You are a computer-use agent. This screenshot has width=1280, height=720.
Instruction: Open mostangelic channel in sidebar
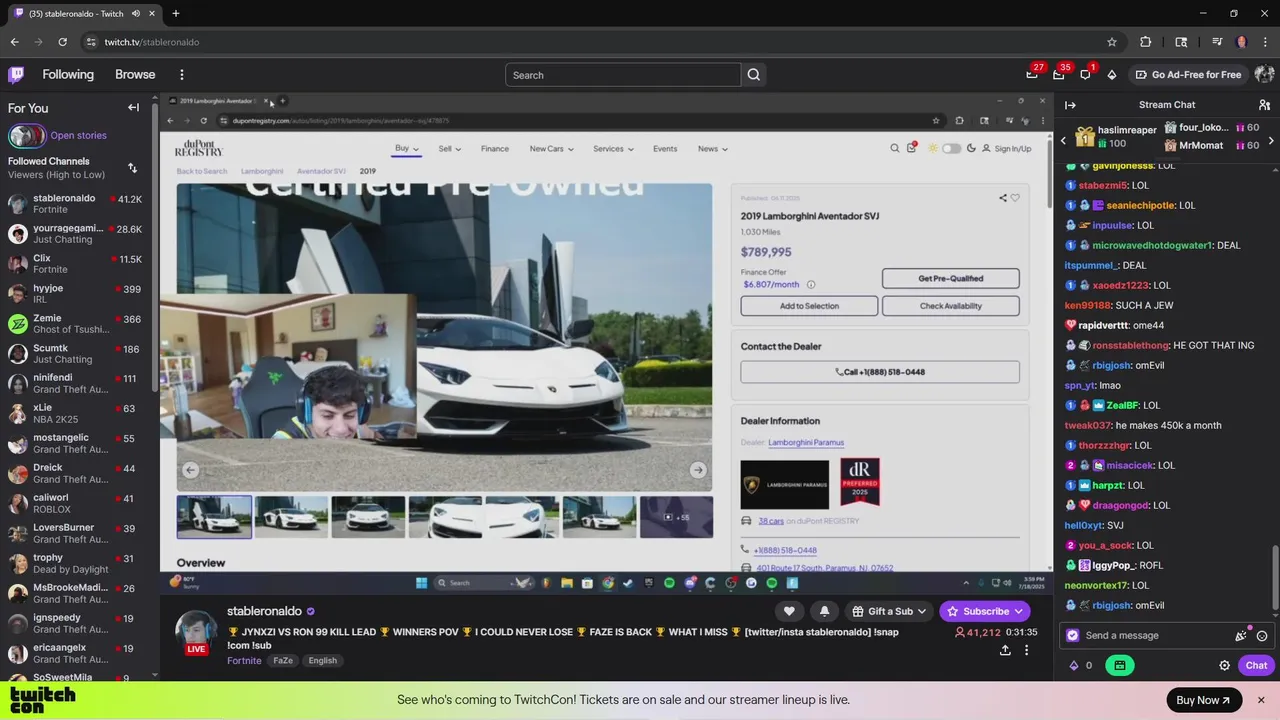76,444
